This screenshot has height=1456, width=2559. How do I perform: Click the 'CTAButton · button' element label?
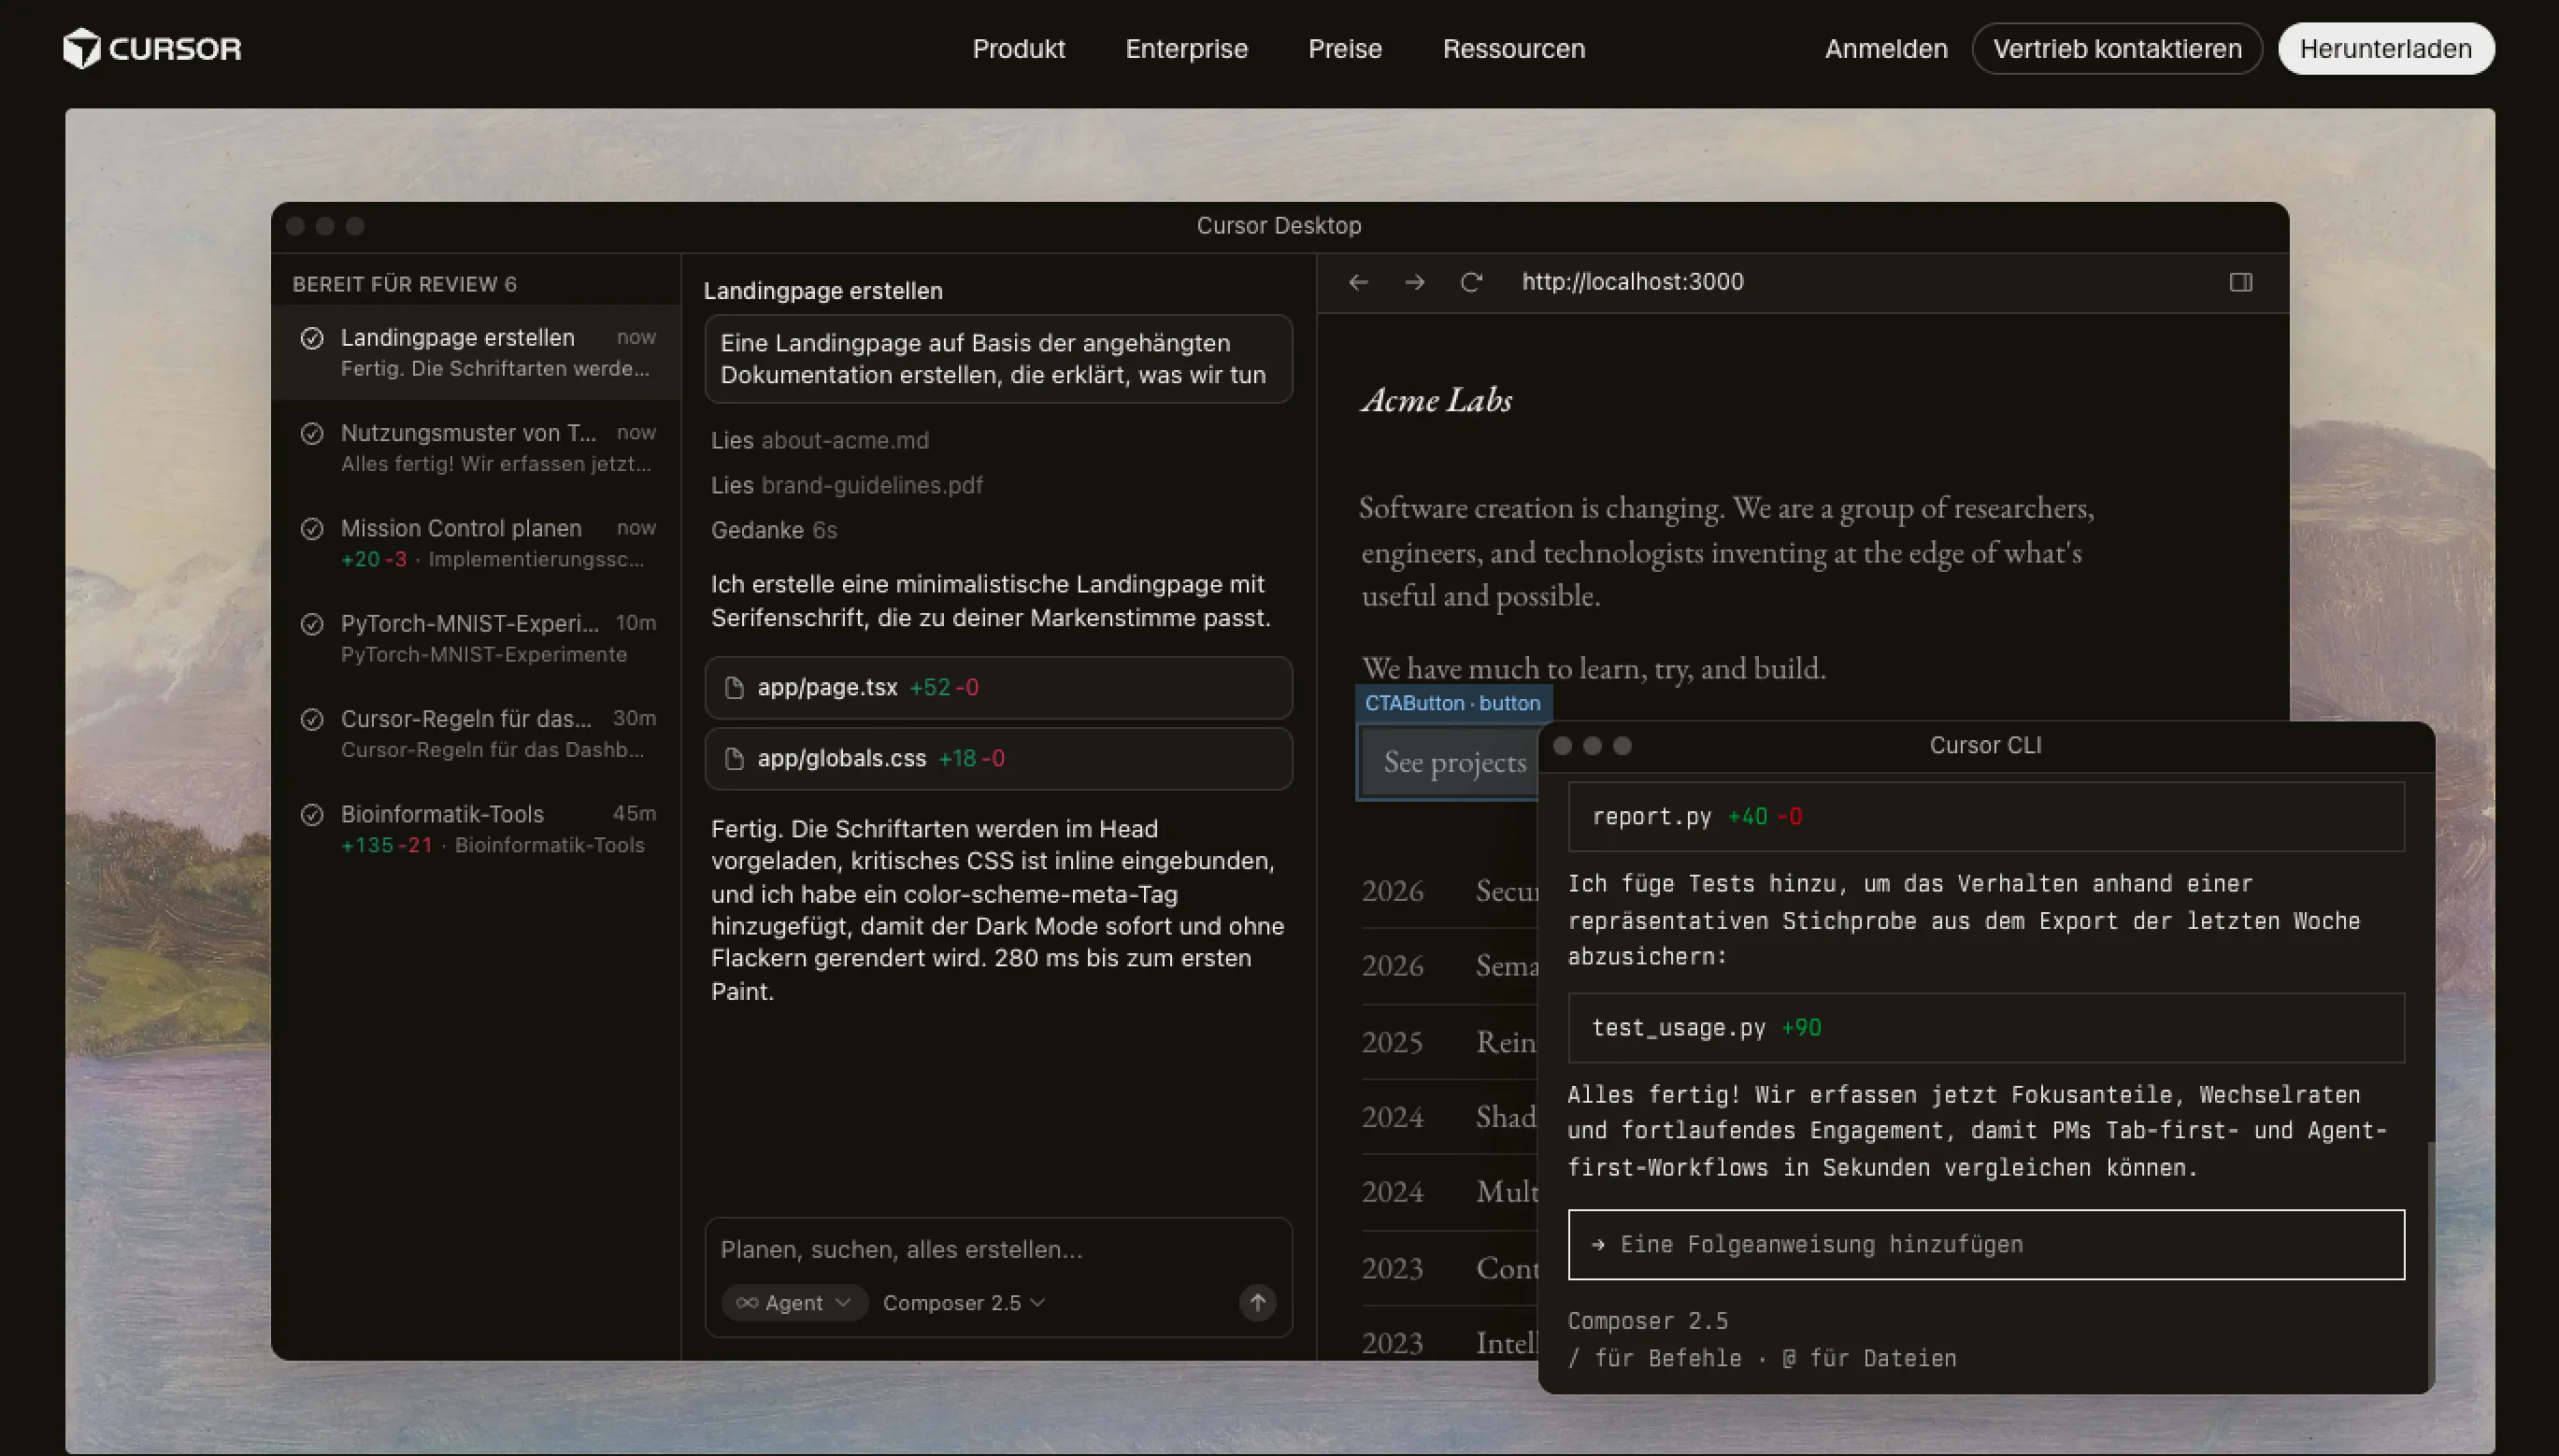1452,703
